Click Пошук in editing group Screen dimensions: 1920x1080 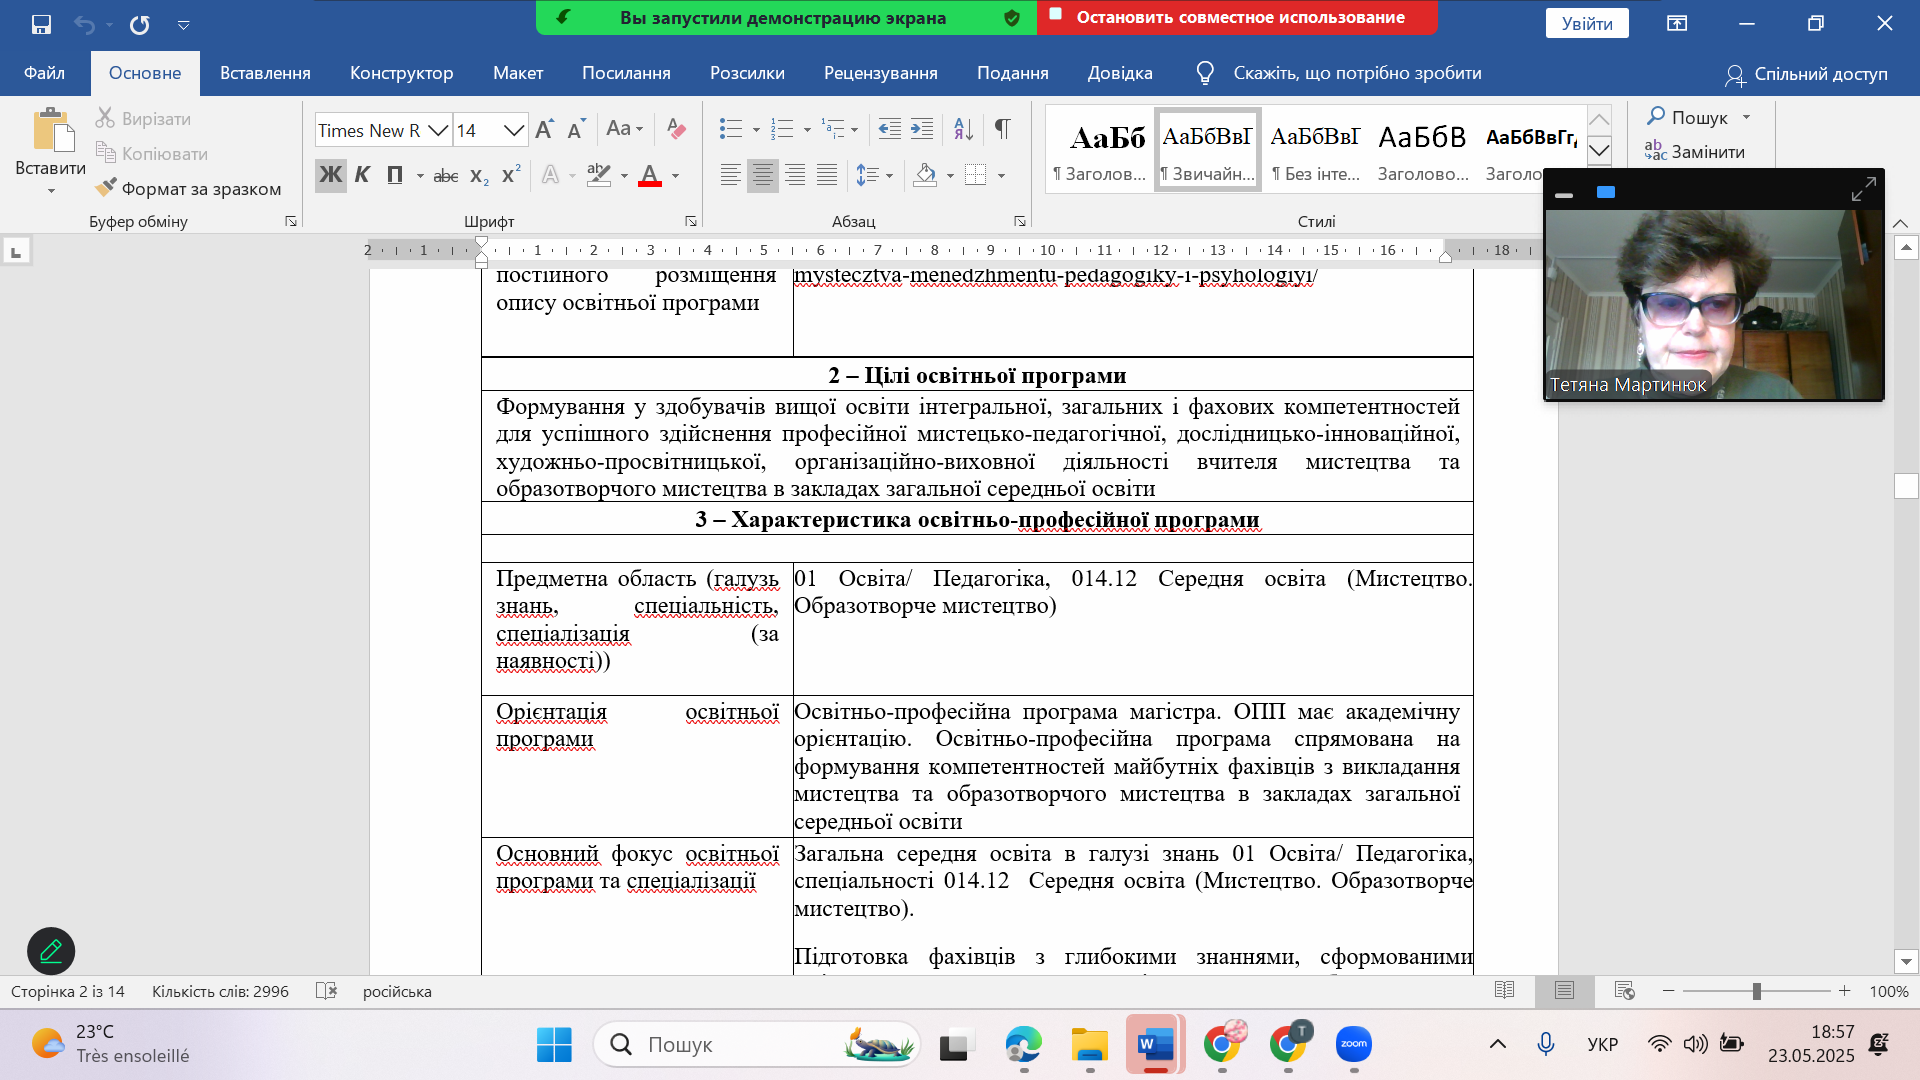point(1699,117)
